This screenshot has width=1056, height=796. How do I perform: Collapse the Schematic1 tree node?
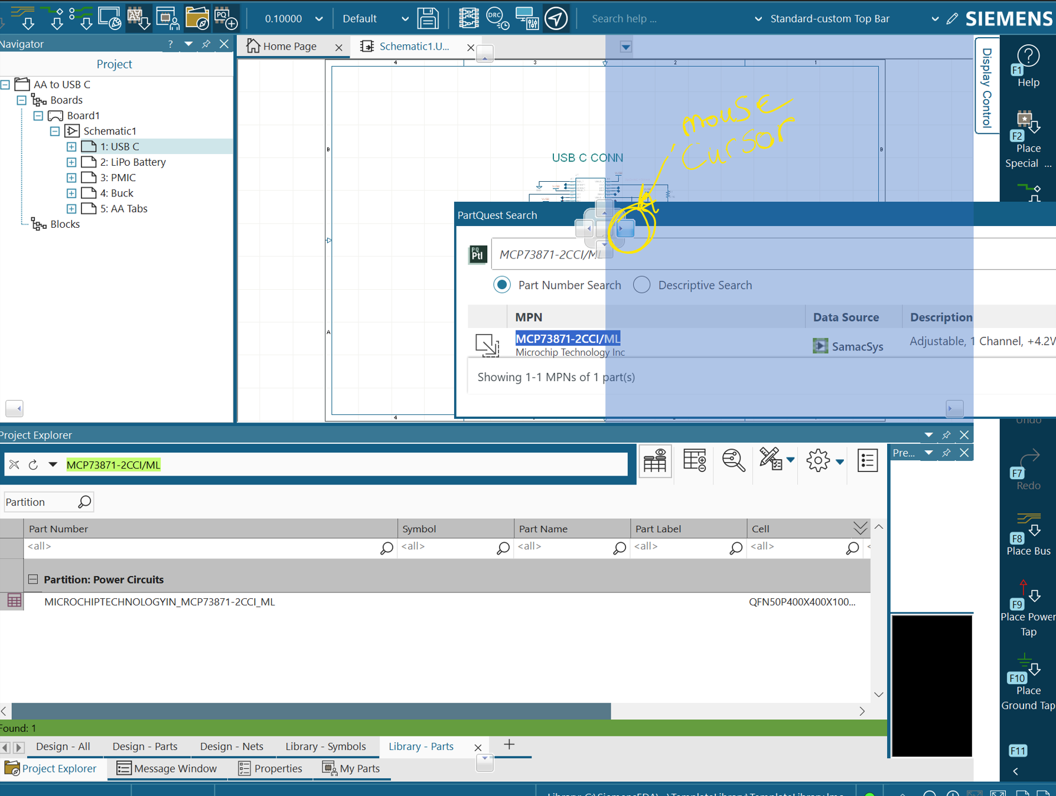pos(55,131)
